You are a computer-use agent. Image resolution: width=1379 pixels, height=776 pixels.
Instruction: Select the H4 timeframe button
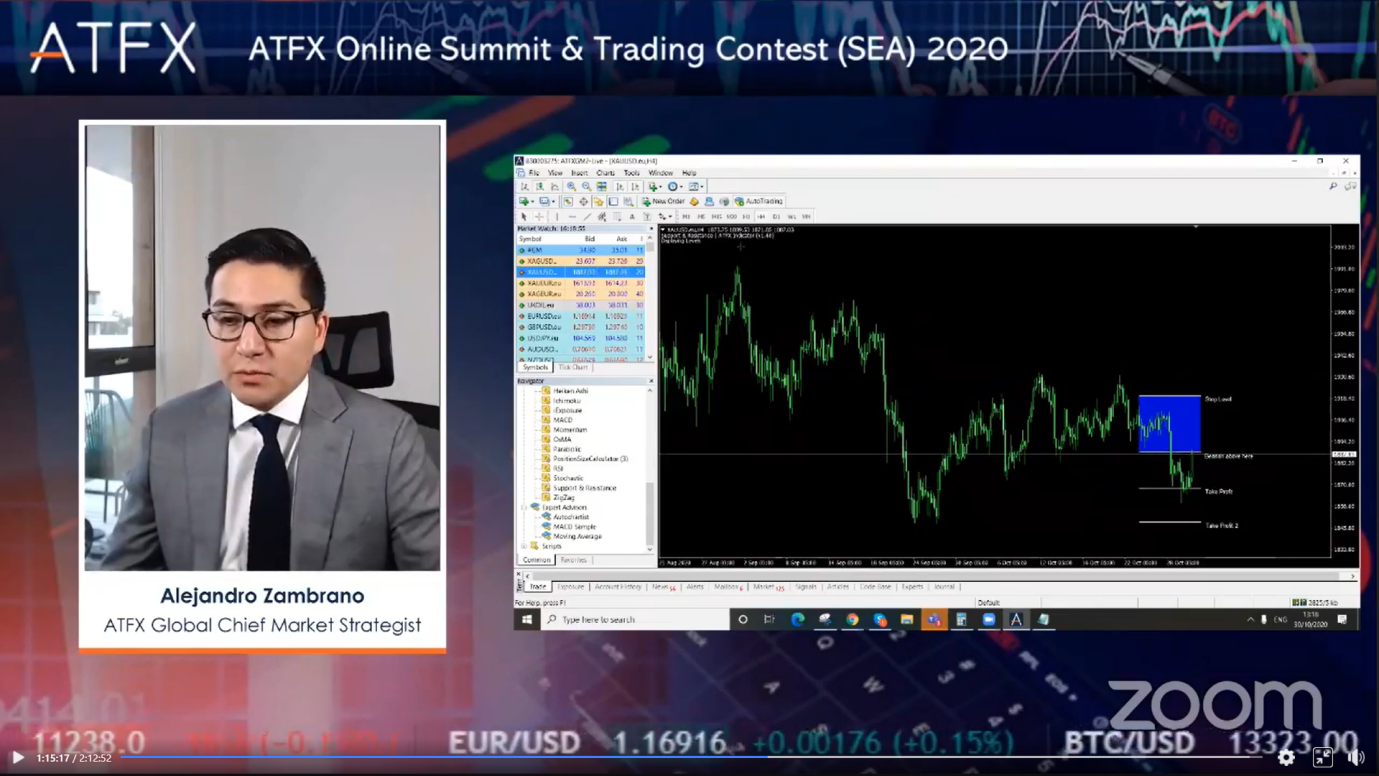tap(761, 216)
